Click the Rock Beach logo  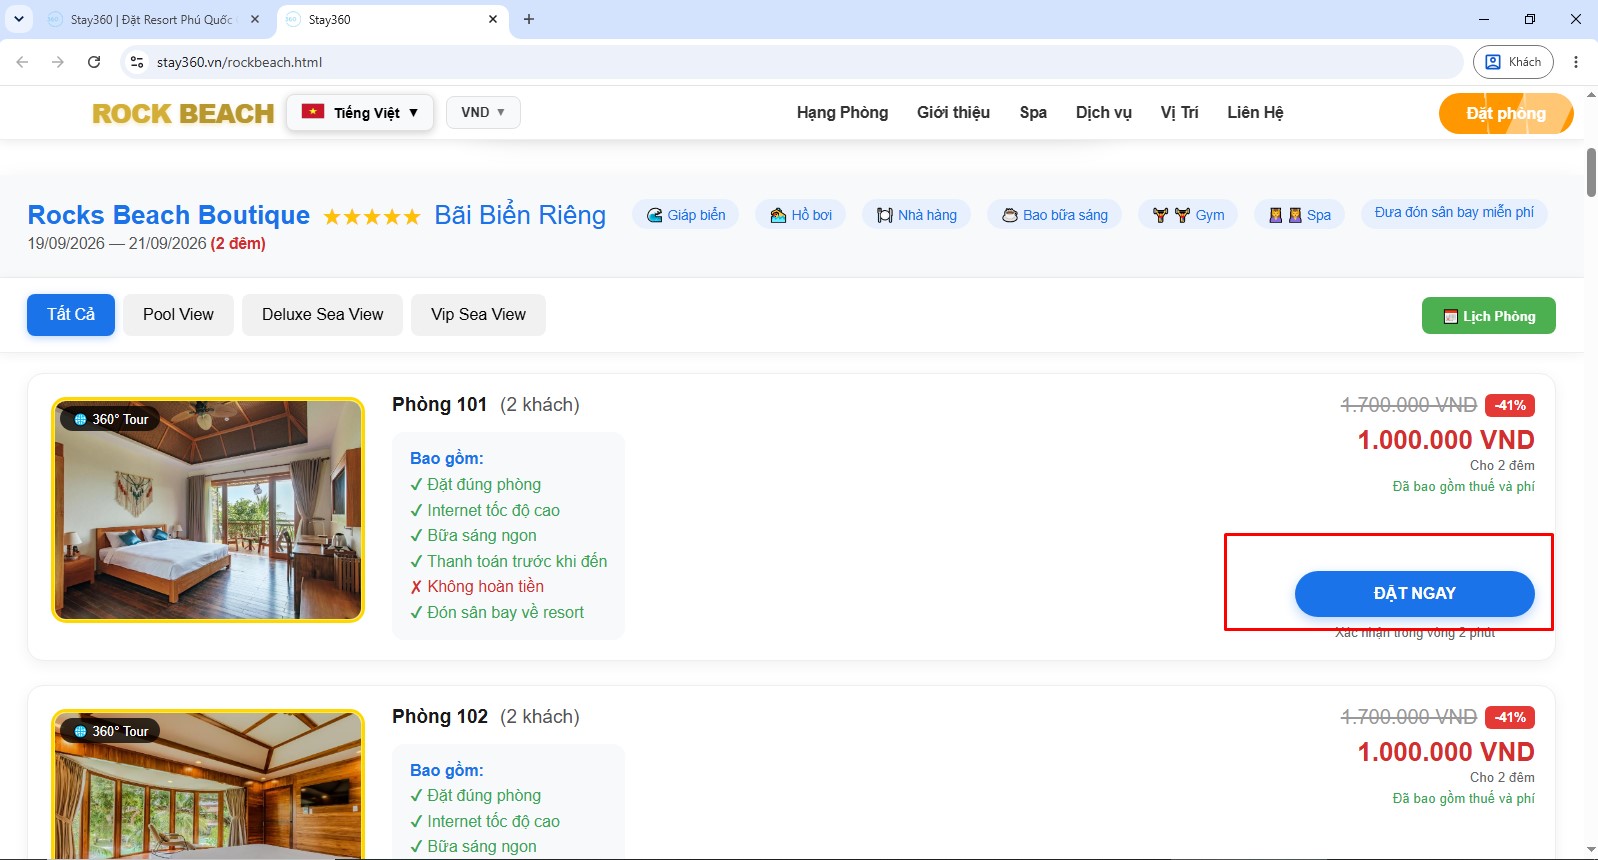(x=183, y=113)
